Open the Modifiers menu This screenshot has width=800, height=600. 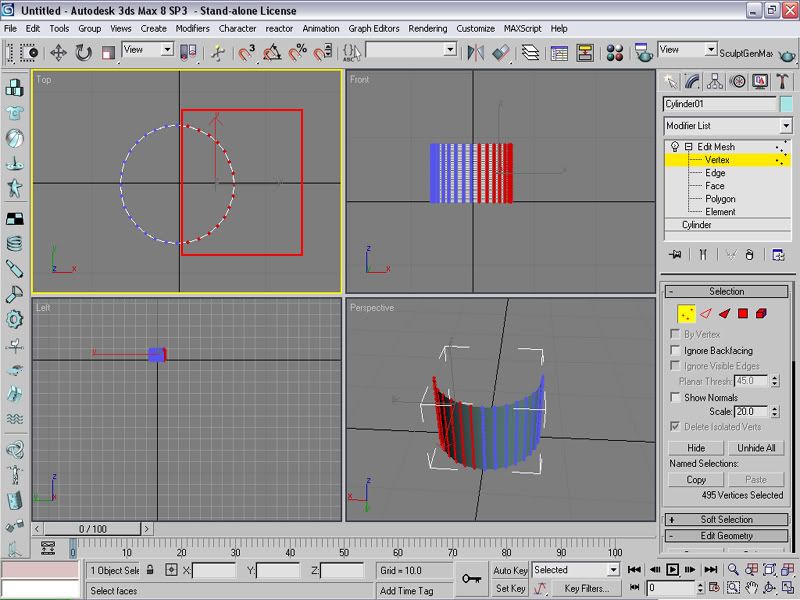point(192,29)
